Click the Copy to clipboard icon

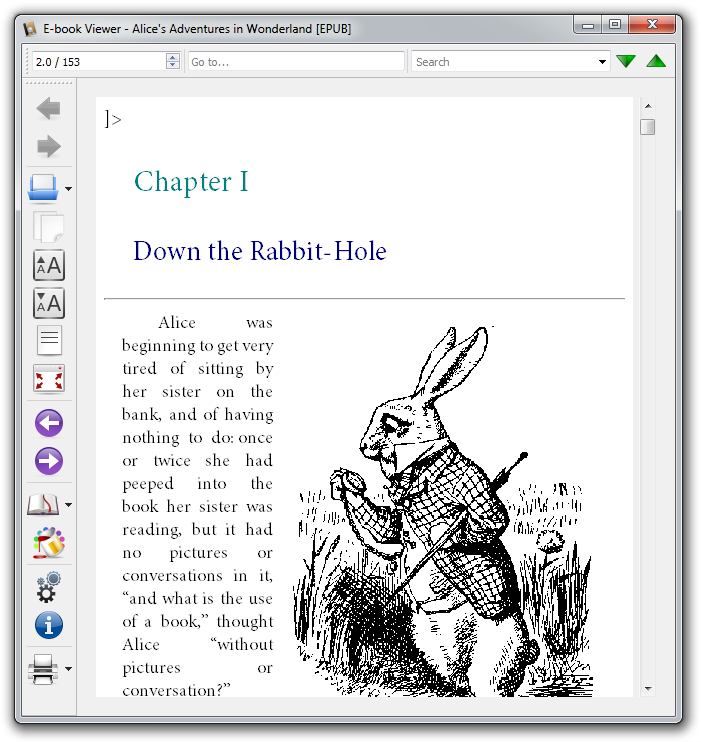48,227
